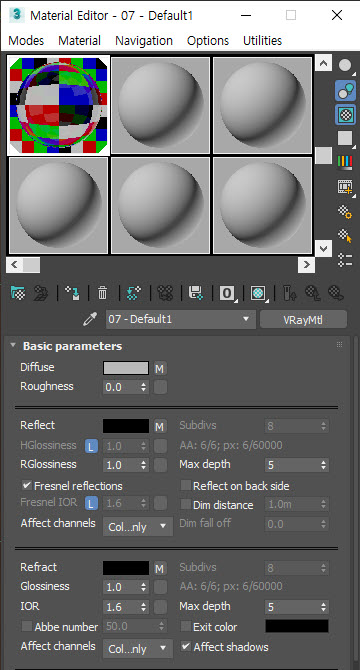Click Go Forward to Sibling icon
Viewport: 360px width, 670px height.
pos(336,293)
